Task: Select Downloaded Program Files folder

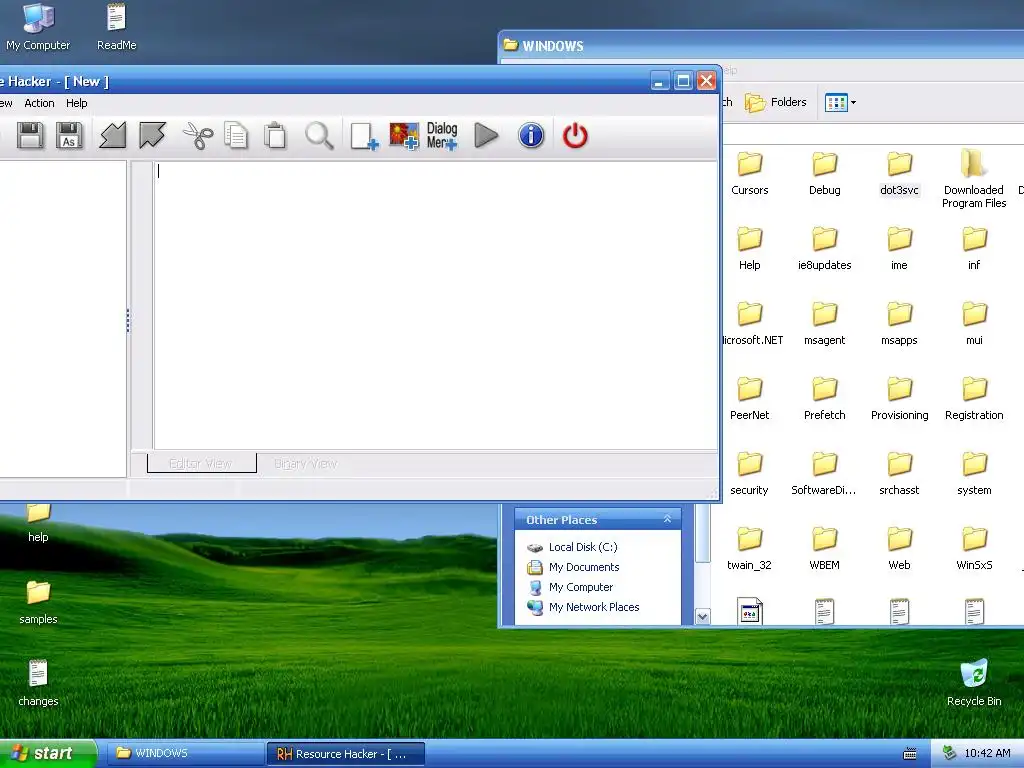Action: (974, 179)
